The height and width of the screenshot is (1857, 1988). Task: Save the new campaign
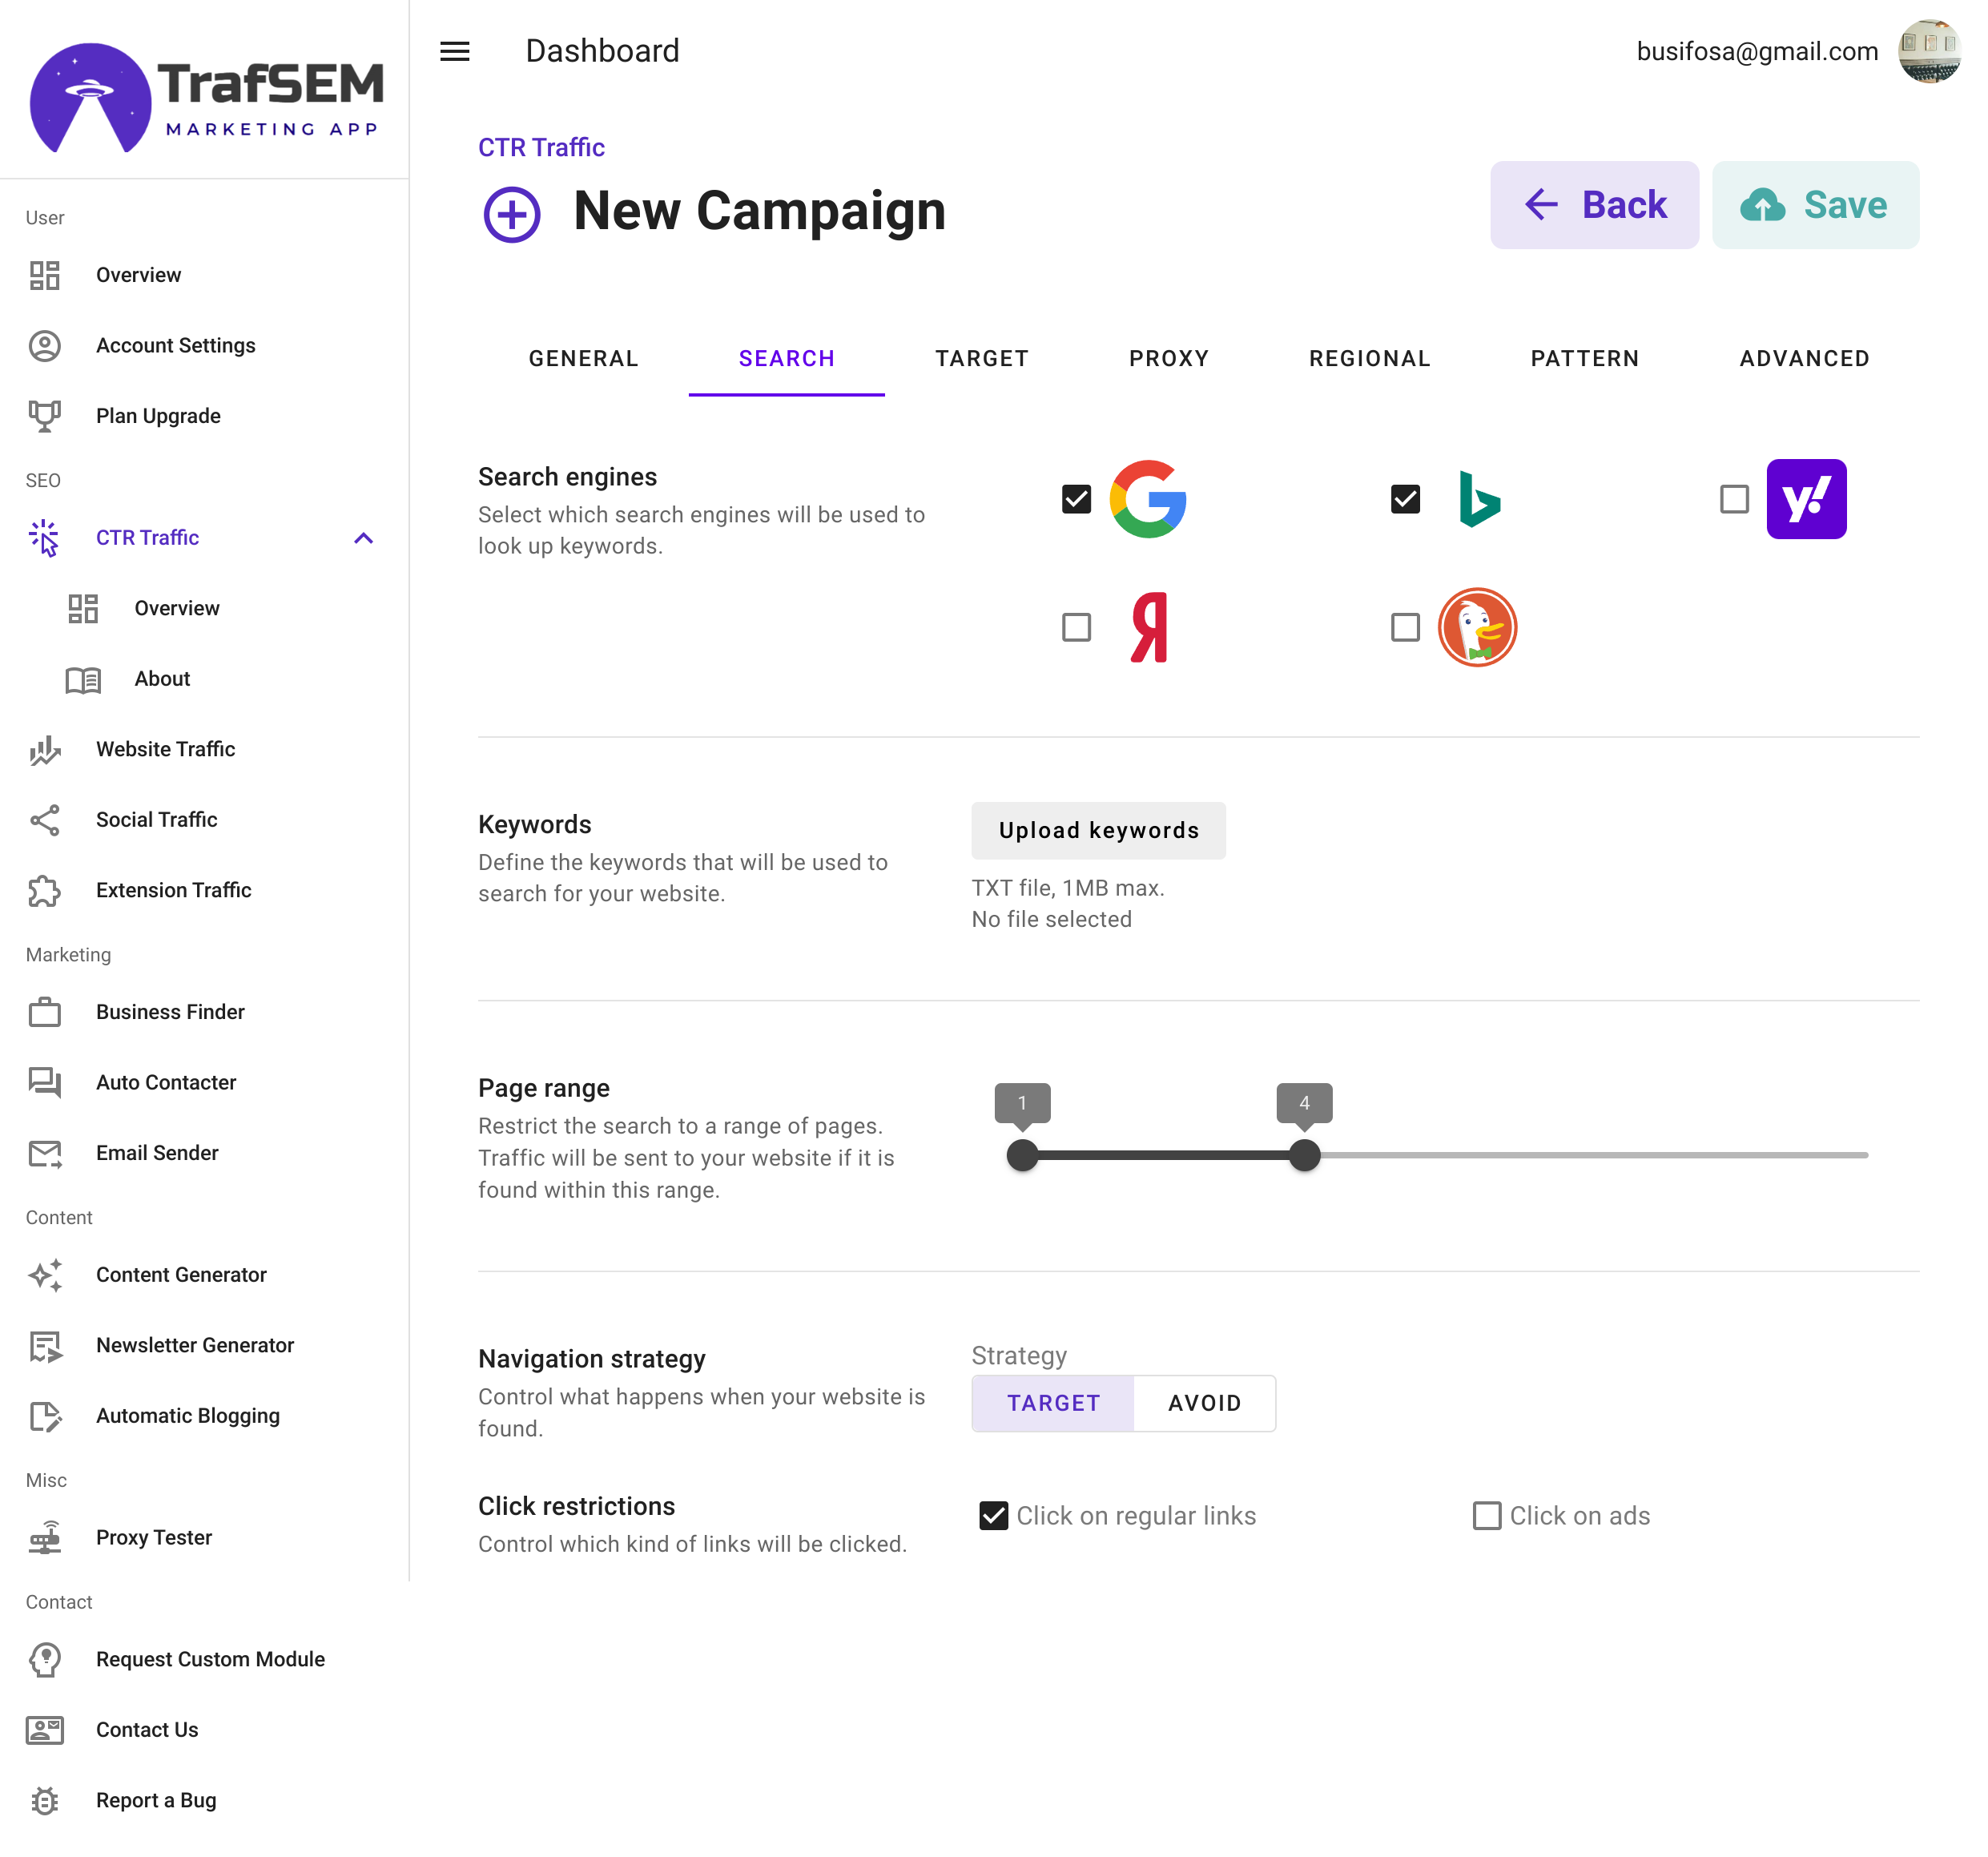point(1815,205)
